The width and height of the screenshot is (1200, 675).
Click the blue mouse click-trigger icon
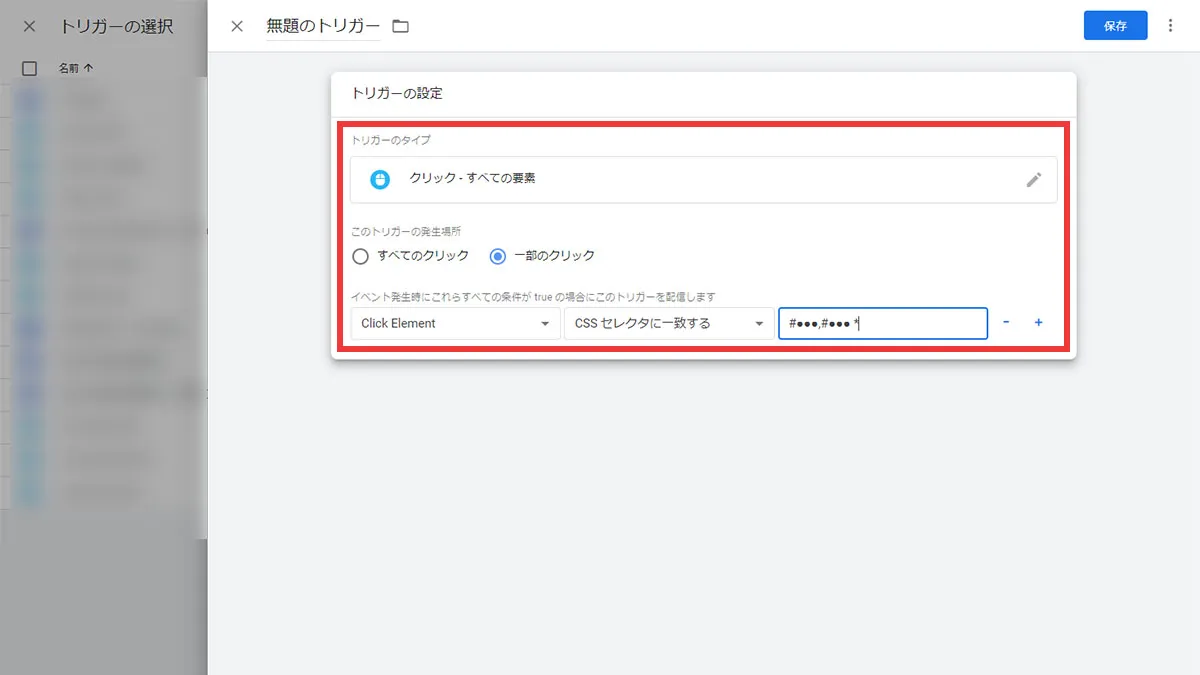(379, 180)
